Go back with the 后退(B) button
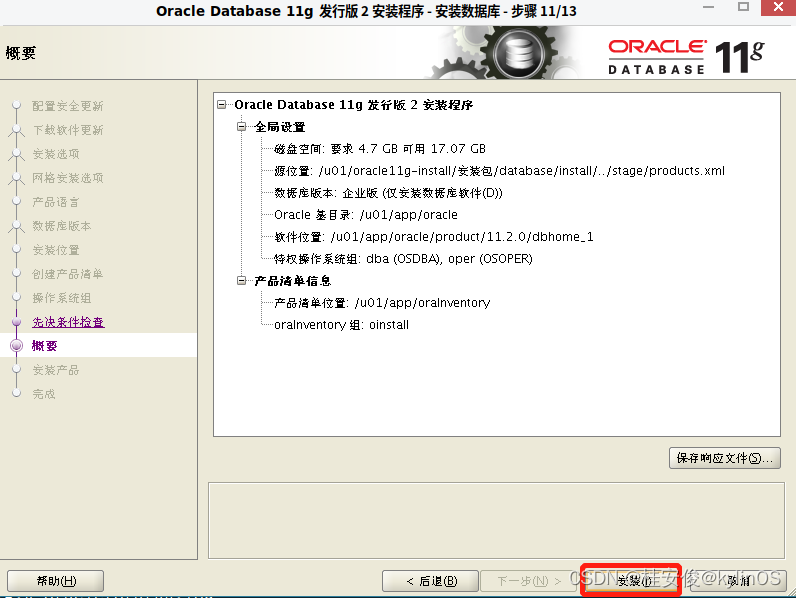Image resolution: width=796 pixels, height=598 pixels. coord(430,581)
